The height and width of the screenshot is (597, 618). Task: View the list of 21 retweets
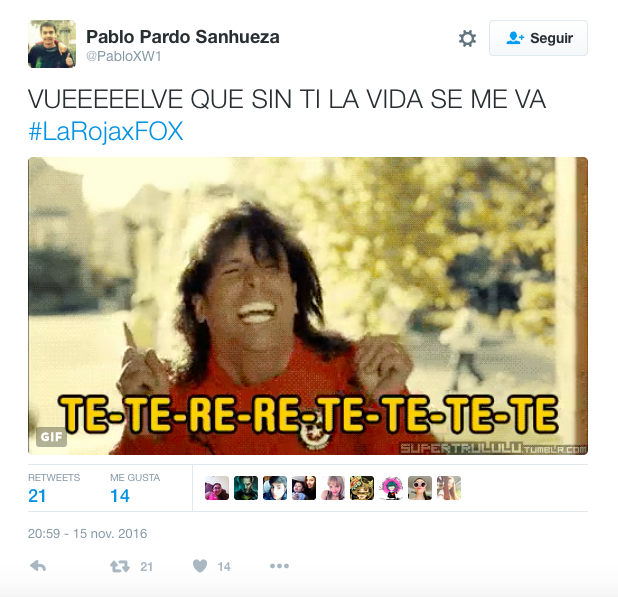click(54, 489)
